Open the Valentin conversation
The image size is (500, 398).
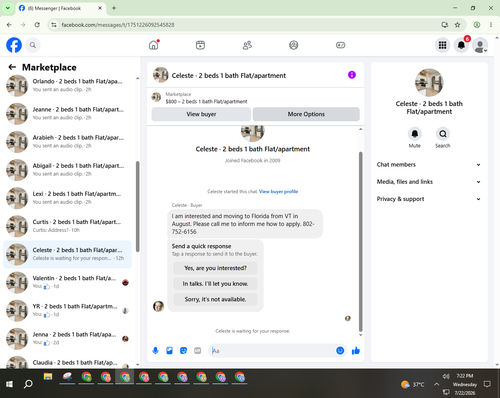(67, 282)
